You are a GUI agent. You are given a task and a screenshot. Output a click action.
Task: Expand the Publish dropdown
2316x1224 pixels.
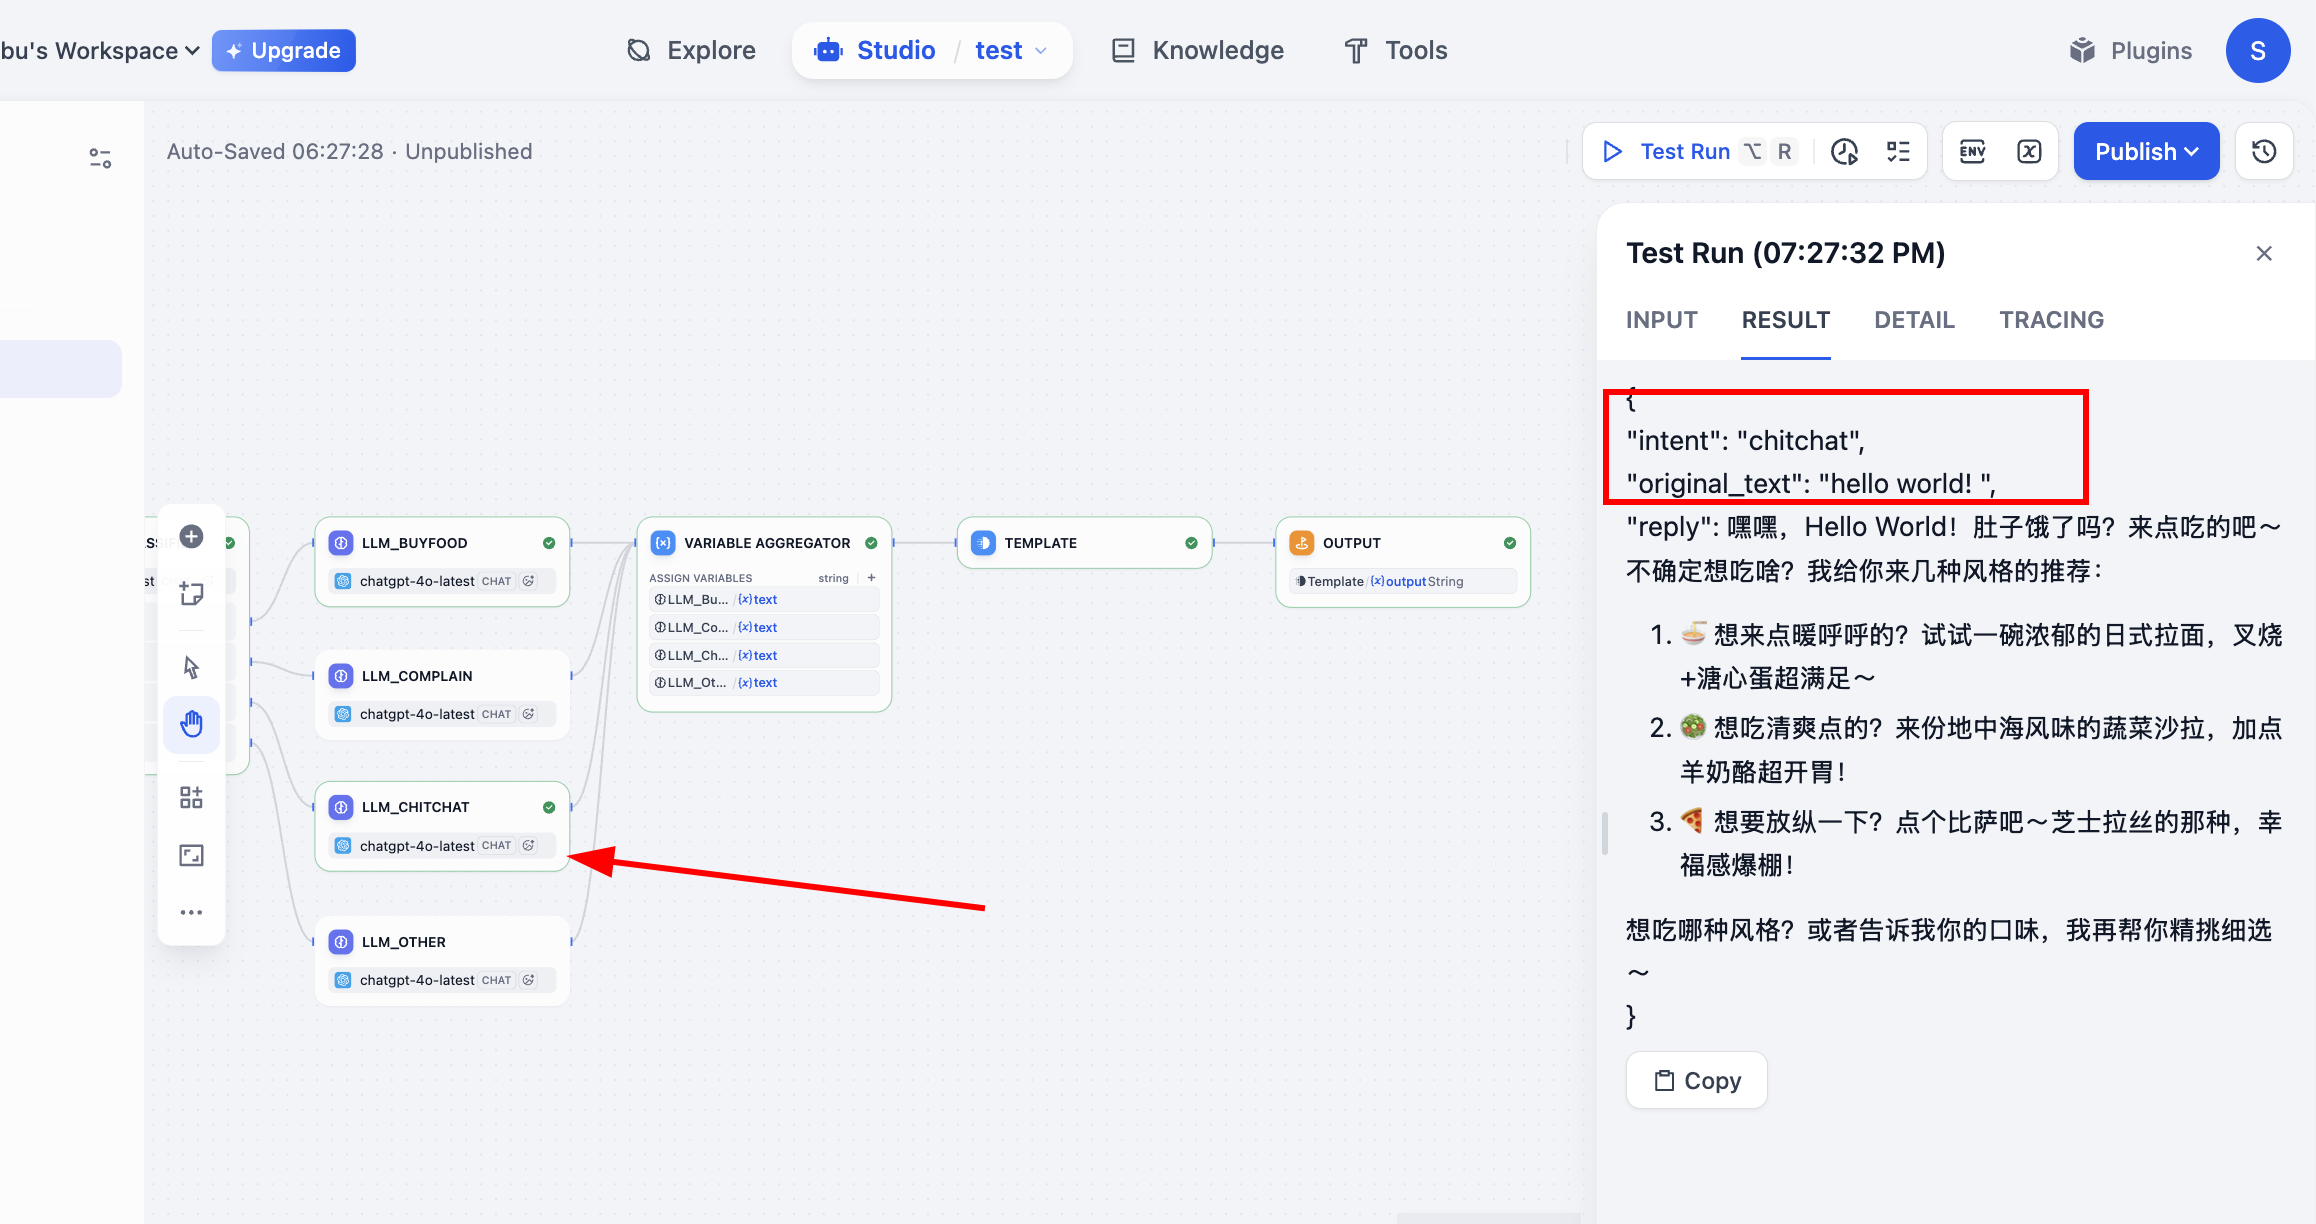pos(2146,152)
